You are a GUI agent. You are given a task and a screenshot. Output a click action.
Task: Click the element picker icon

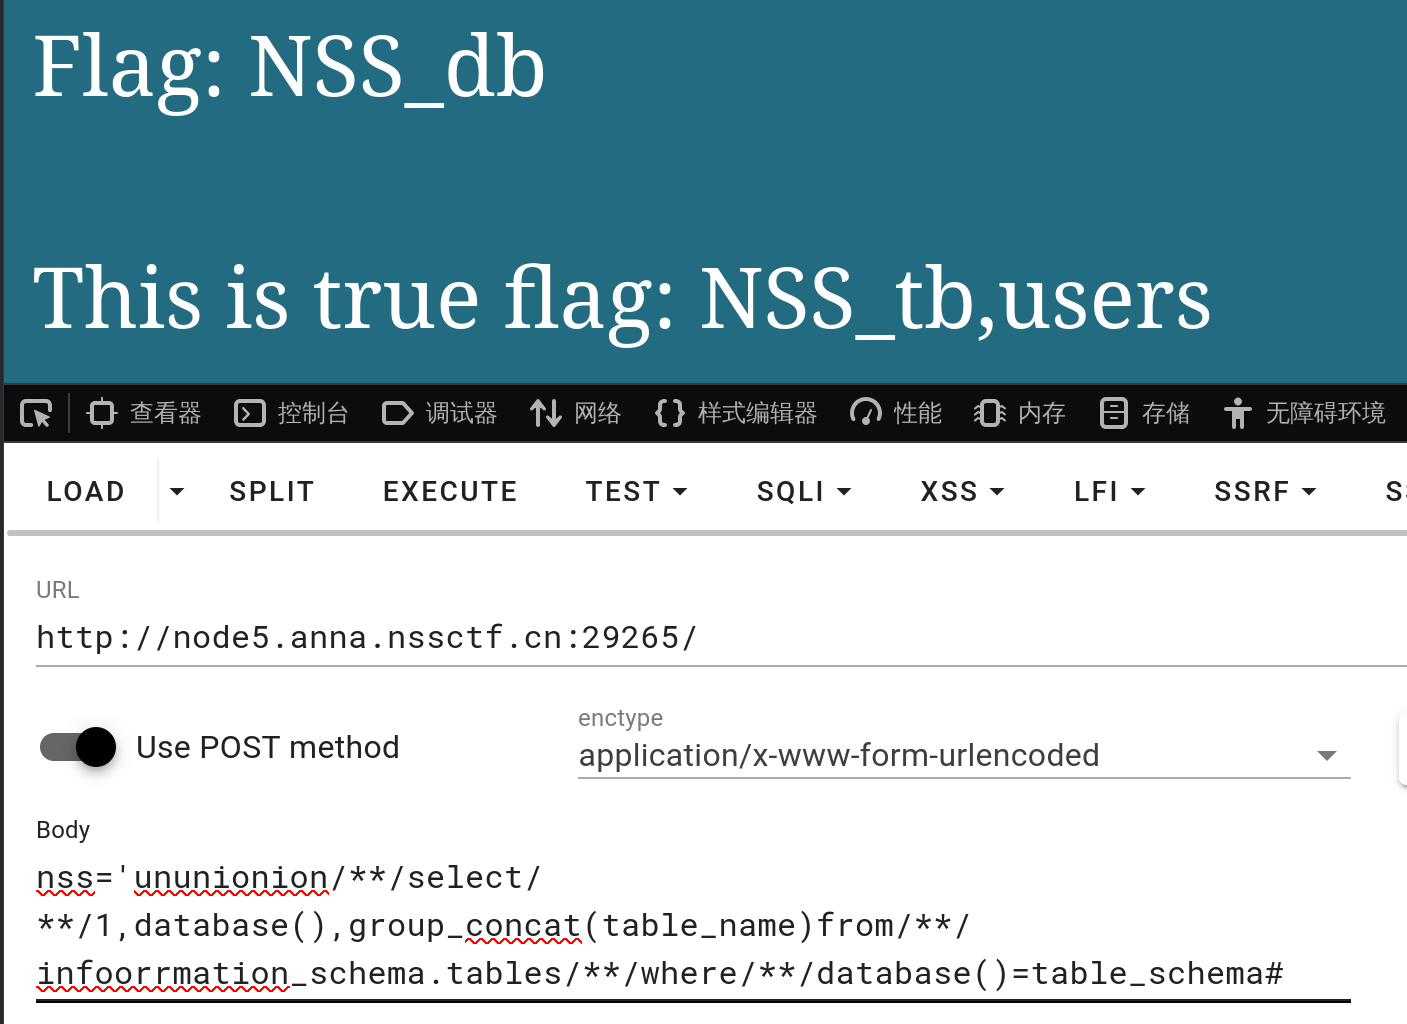click(36, 413)
